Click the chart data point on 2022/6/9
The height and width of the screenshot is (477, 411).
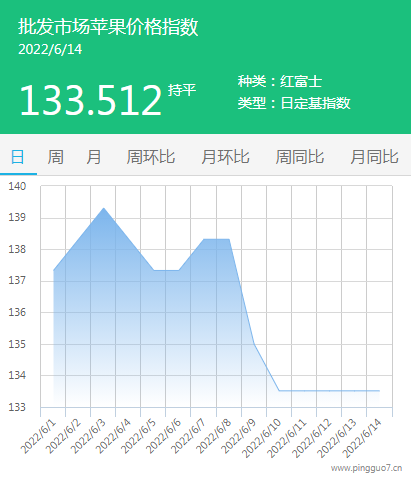(254, 344)
